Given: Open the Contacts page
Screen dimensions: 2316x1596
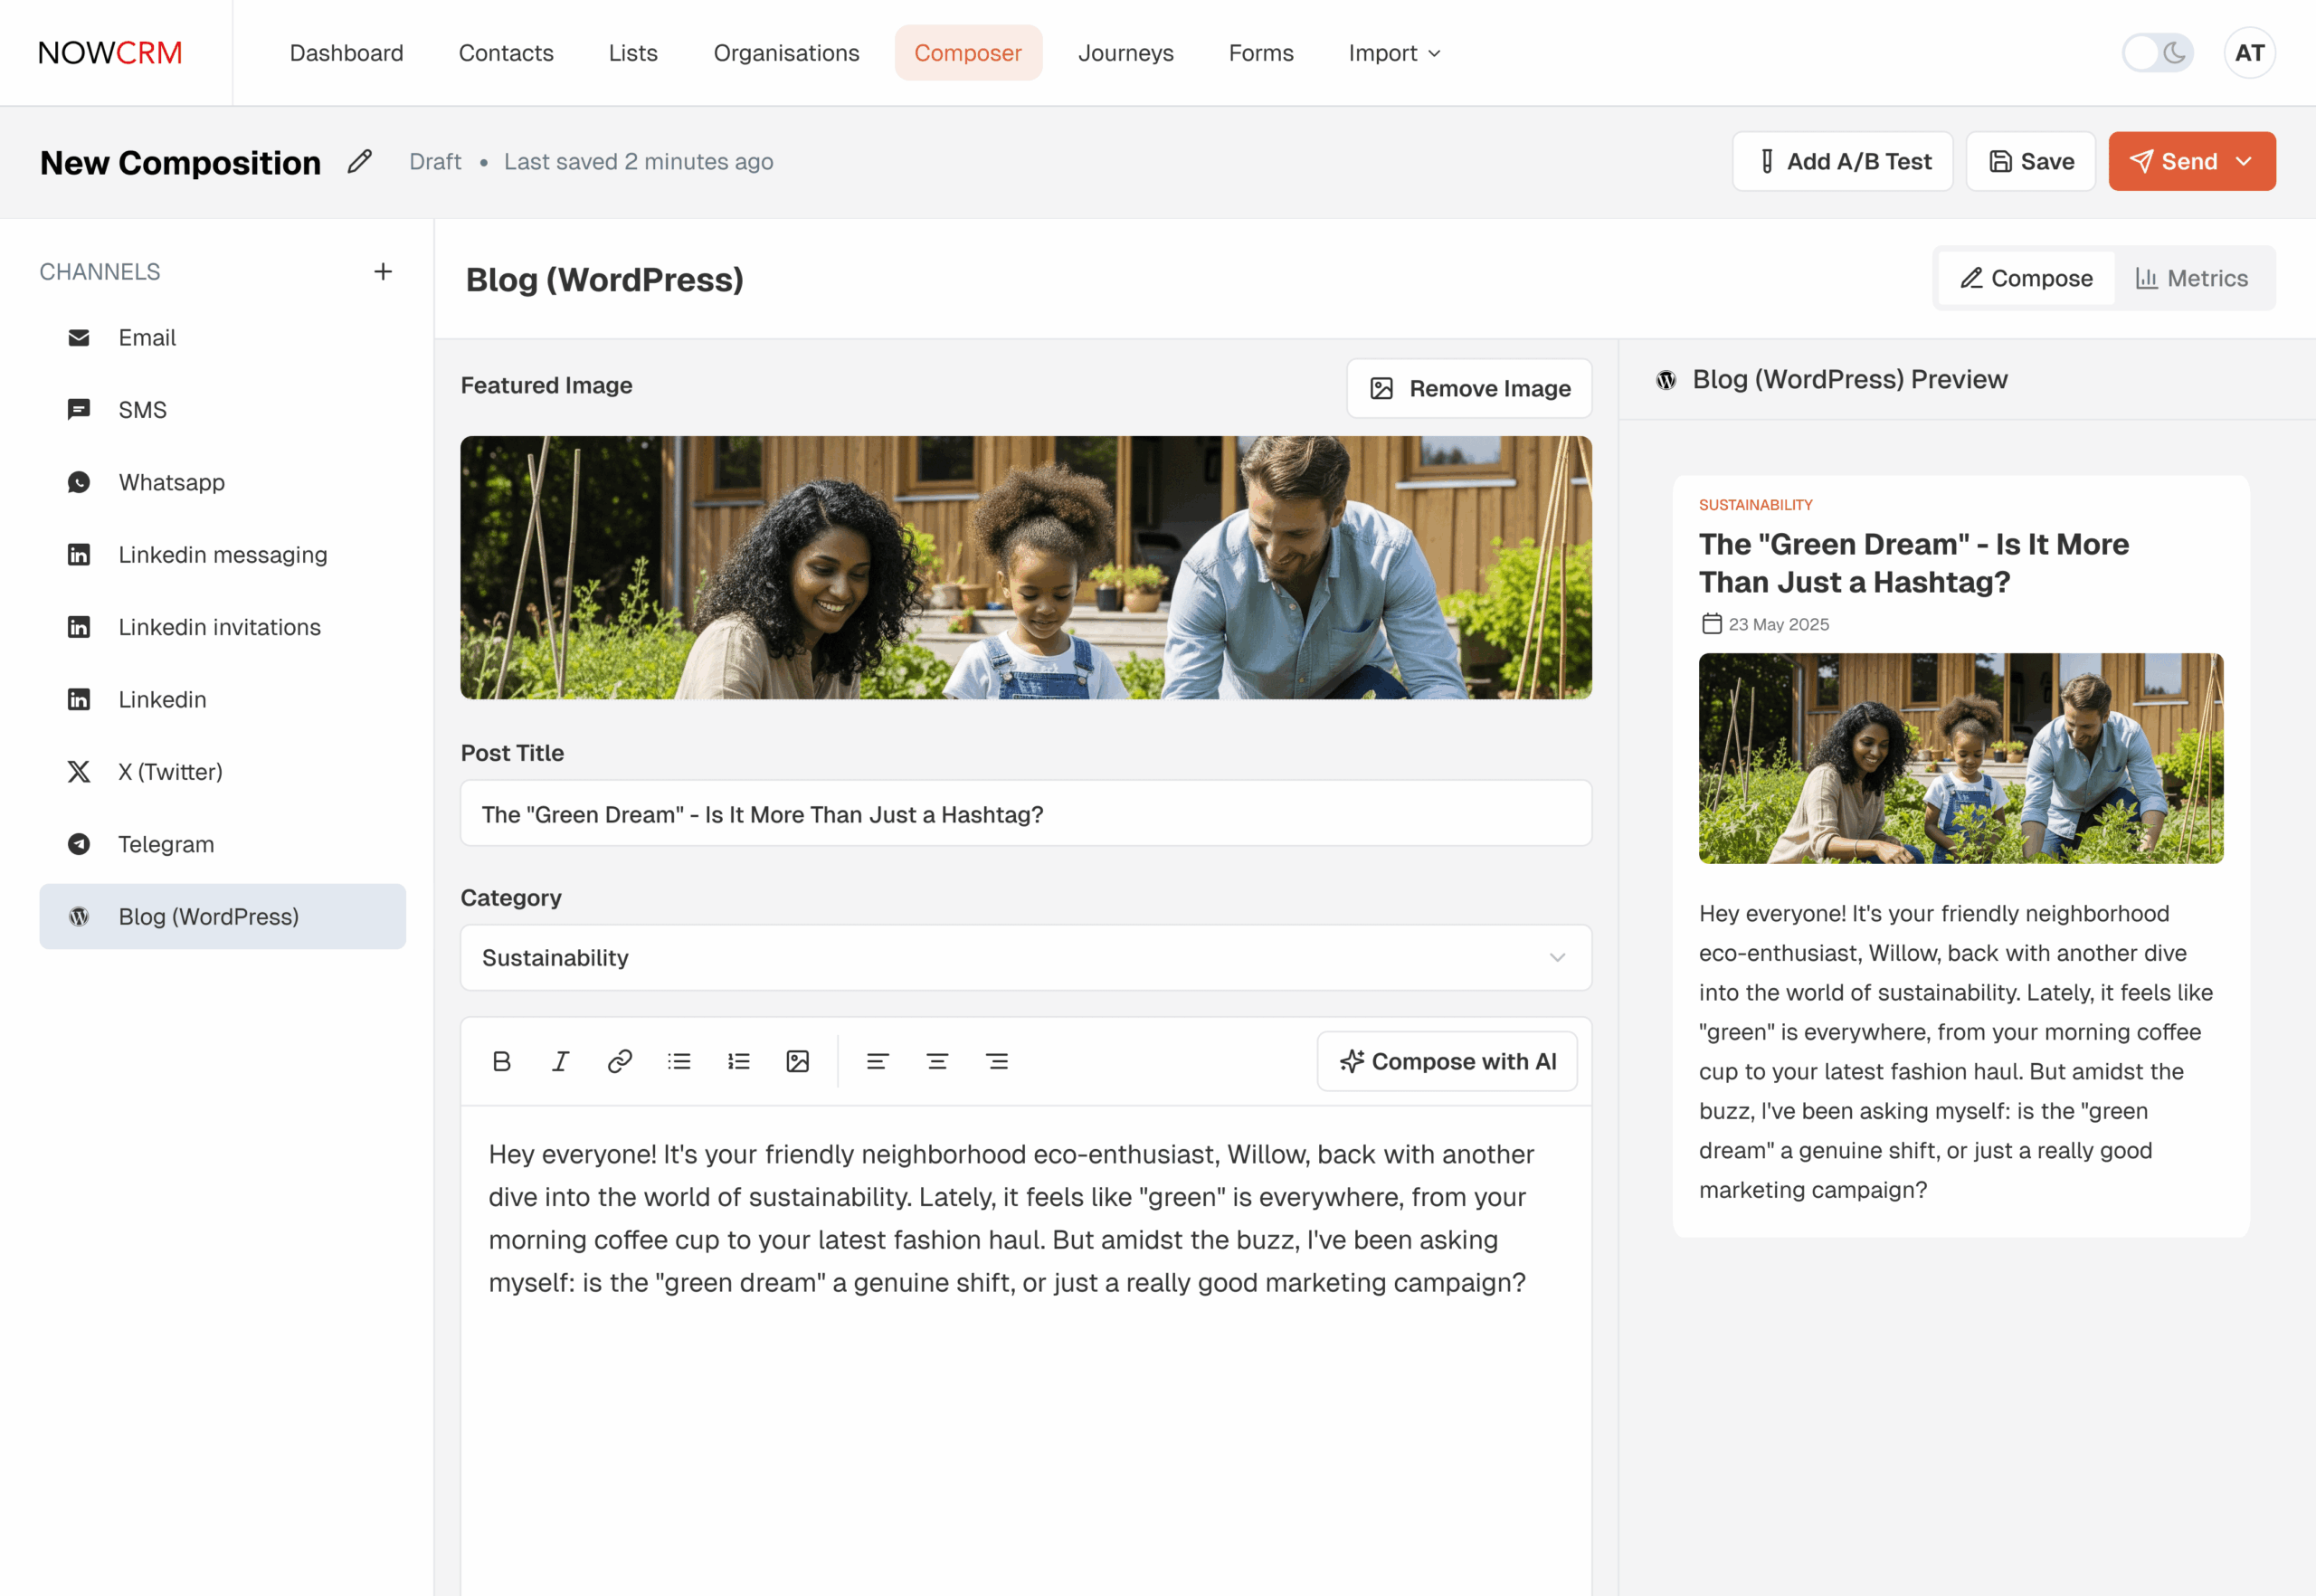Looking at the screenshot, I should click(x=506, y=53).
